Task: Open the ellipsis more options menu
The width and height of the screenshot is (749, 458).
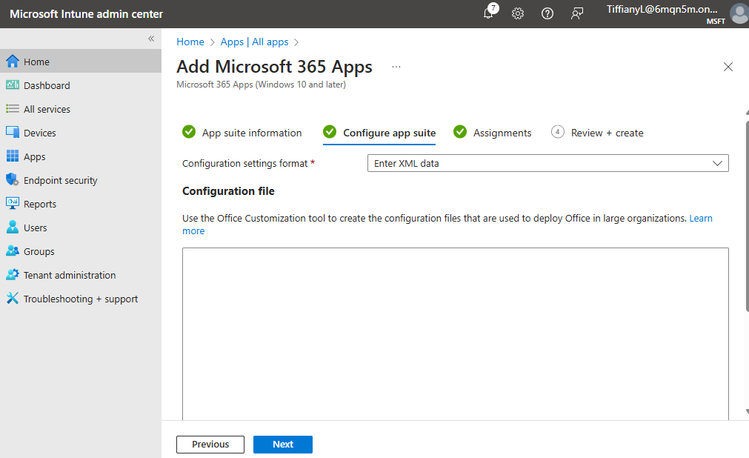Action: click(x=396, y=67)
